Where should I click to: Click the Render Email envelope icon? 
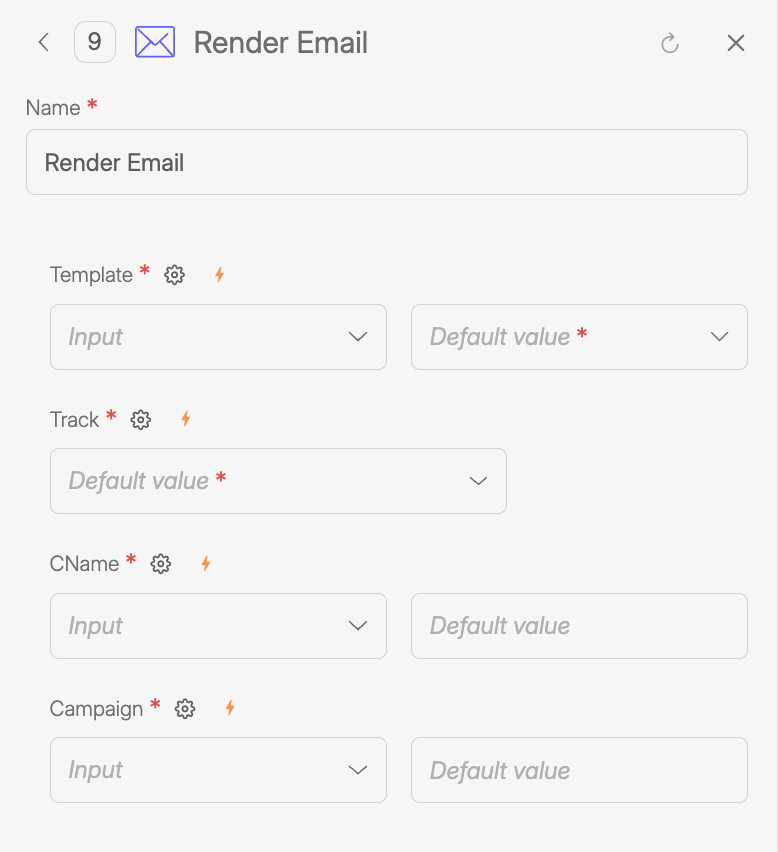point(155,42)
